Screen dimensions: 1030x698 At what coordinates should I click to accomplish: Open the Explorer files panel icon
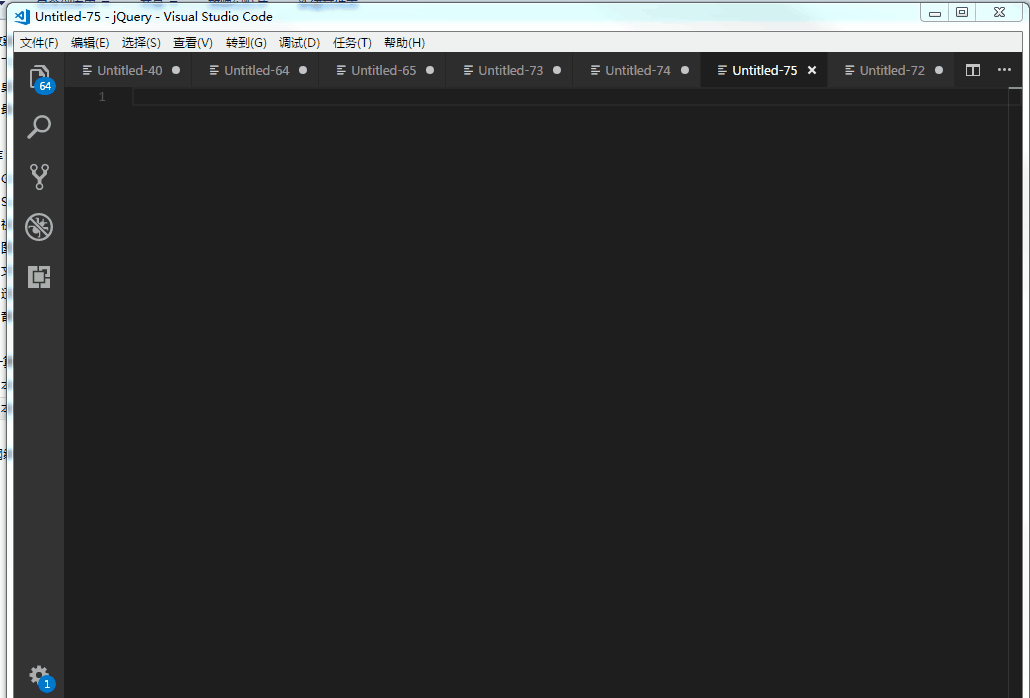(x=39, y=77)
